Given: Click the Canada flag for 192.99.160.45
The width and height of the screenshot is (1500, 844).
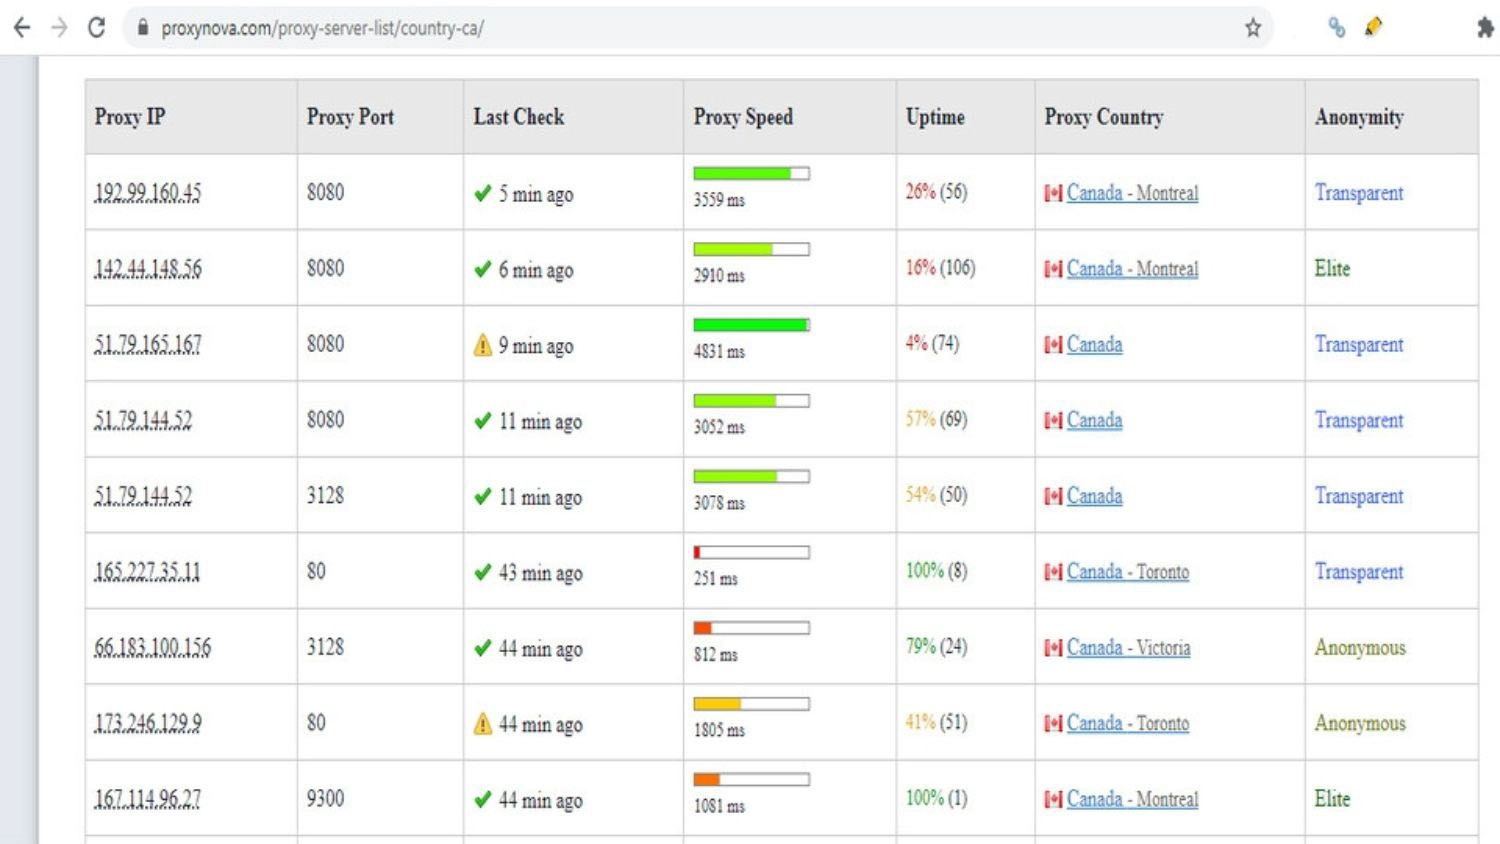Looking at the screenshot, I should coord(1053,193).
